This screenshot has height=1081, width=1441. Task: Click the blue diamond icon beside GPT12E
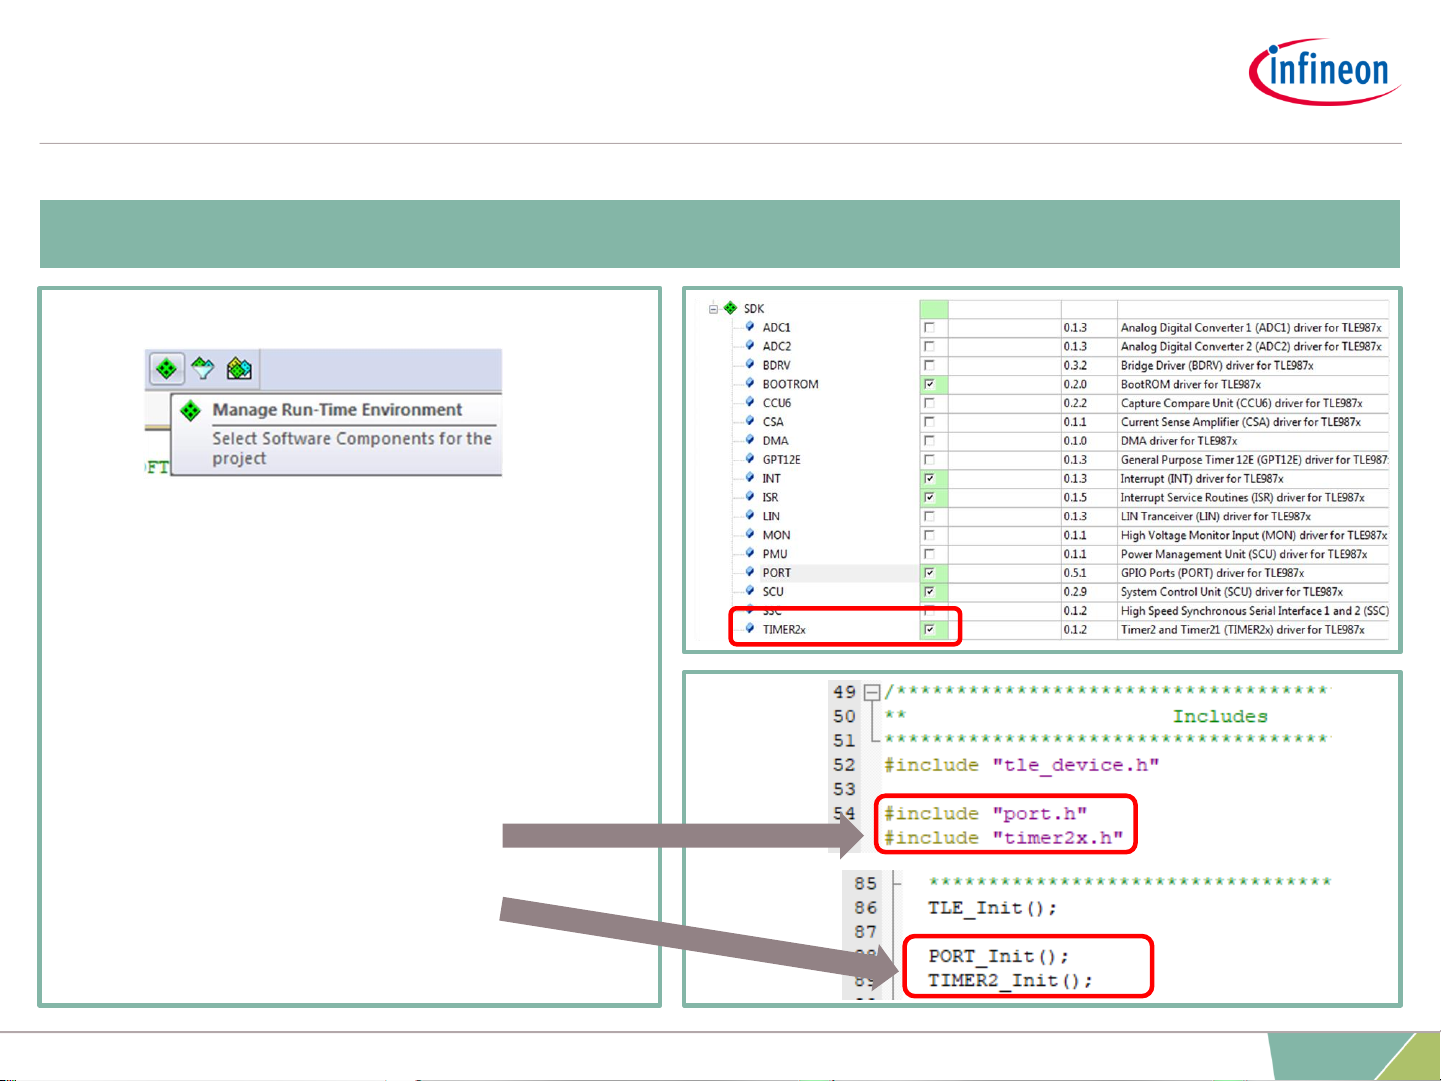point(750,460)
